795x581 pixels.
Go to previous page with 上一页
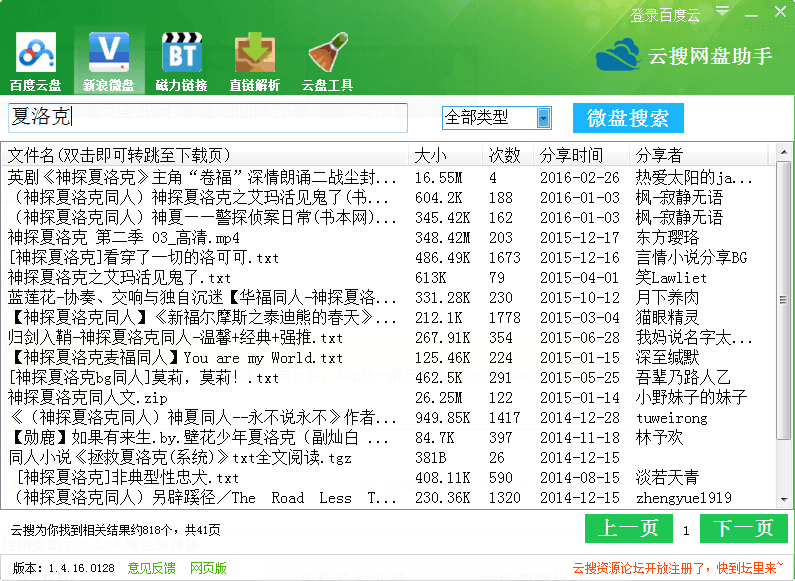629,528
